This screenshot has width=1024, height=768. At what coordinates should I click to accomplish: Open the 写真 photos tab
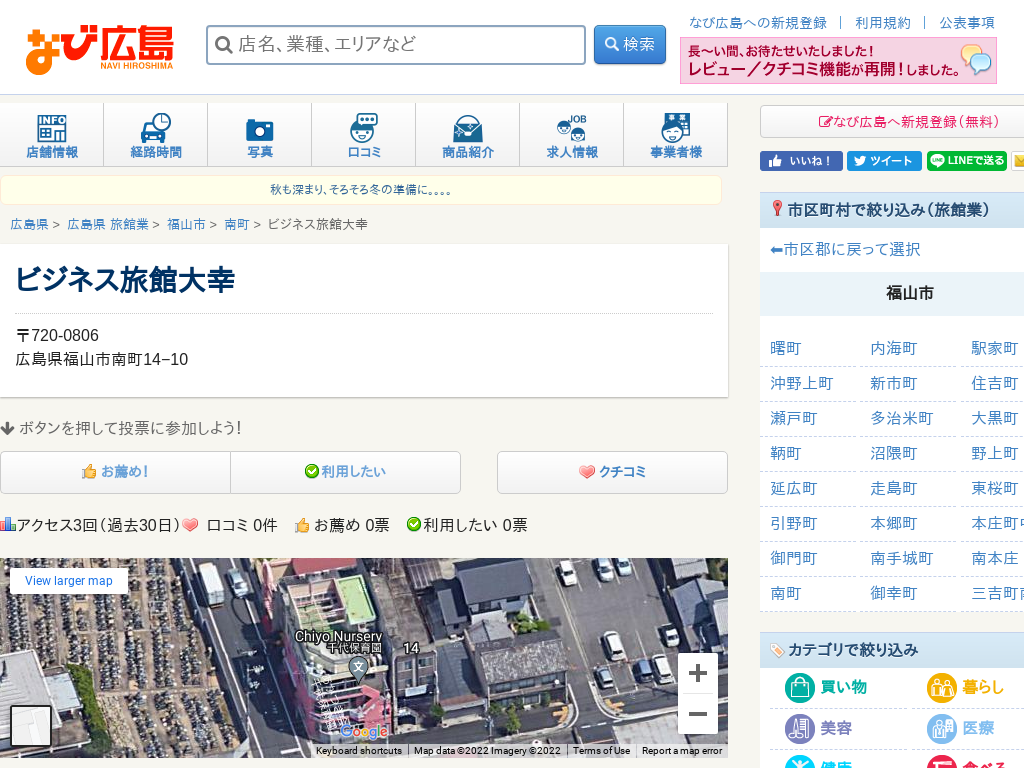point(259,135)
